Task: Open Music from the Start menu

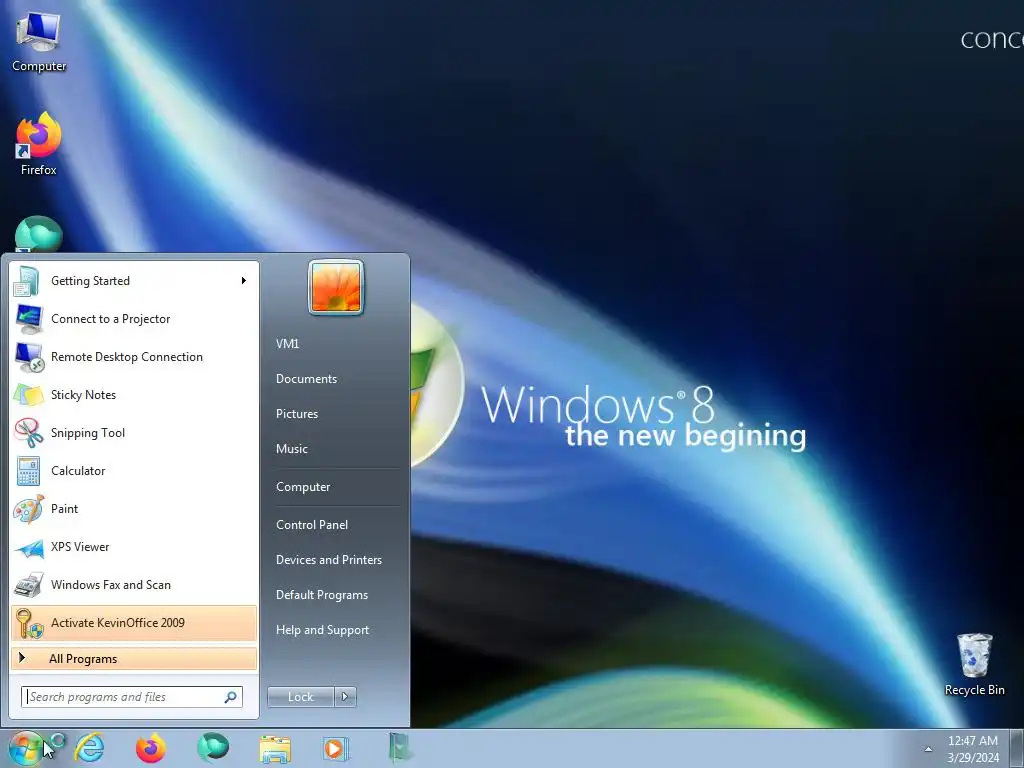Action: [291, 449]
